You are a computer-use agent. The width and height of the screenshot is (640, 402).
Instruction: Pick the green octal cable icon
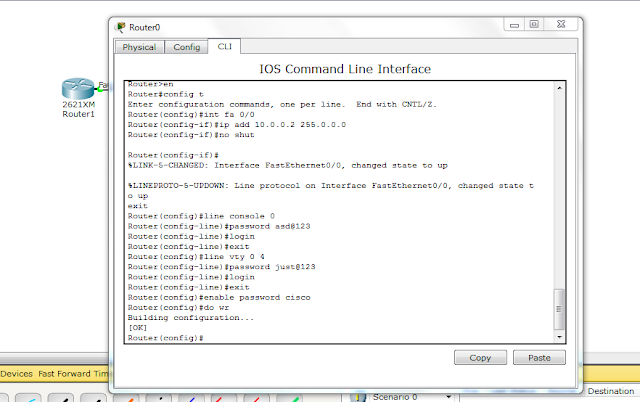coord(289,398)
